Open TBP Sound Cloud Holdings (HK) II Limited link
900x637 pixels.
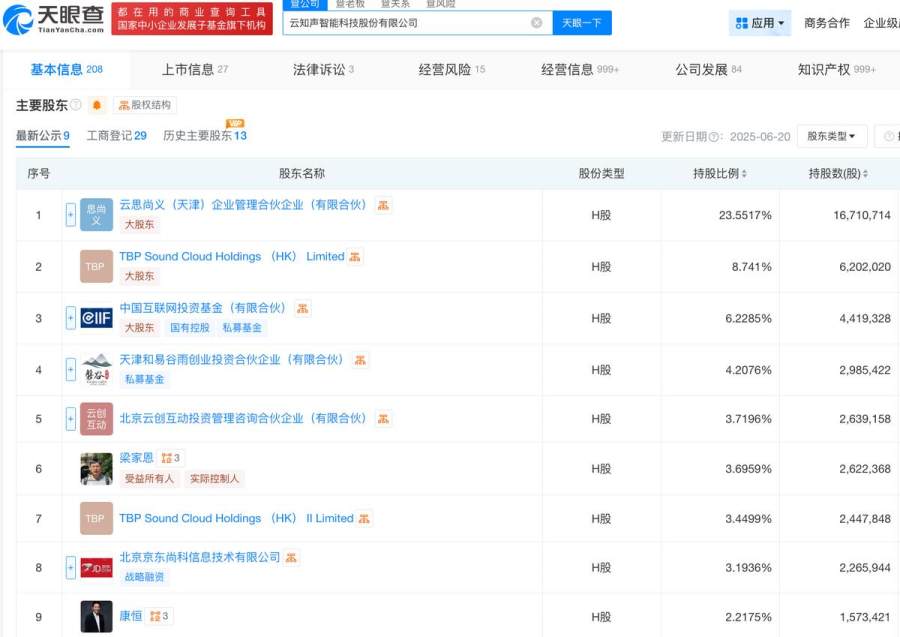(236, 518)
